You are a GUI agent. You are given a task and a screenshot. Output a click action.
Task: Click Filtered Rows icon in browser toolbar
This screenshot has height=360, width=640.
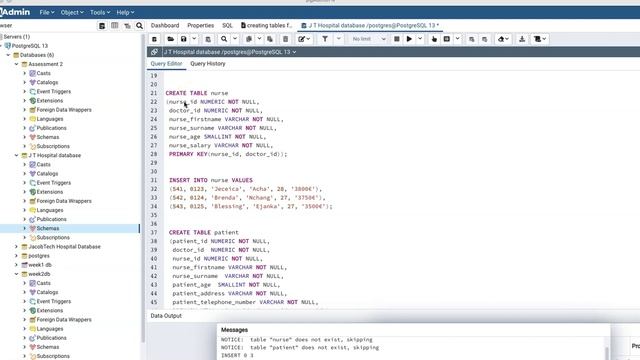click(x=127, y=26)
